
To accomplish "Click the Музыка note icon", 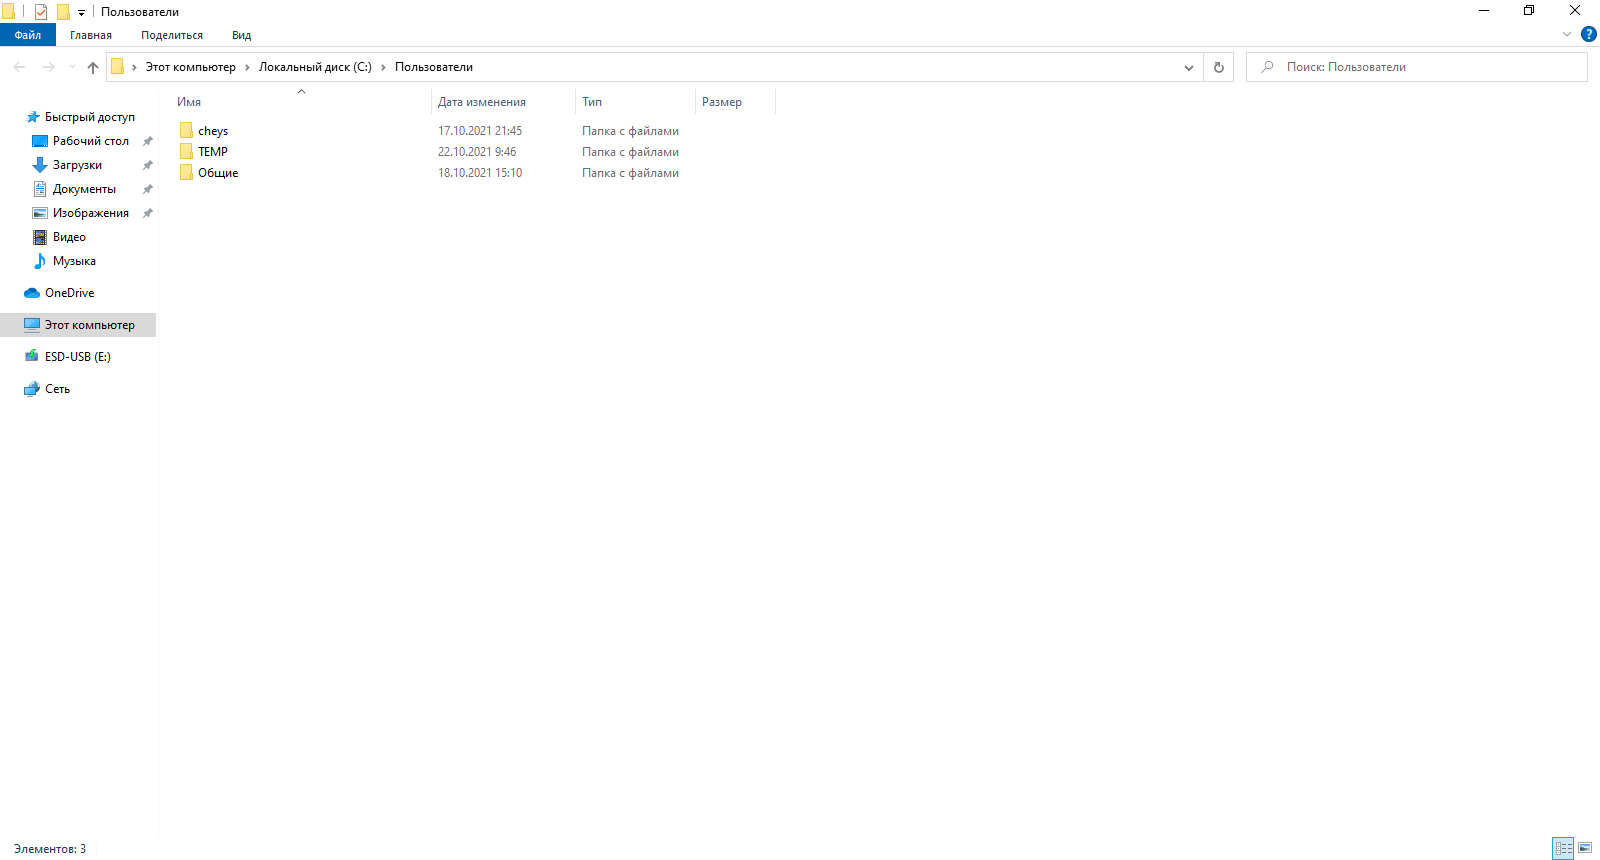I will (40, 261).
